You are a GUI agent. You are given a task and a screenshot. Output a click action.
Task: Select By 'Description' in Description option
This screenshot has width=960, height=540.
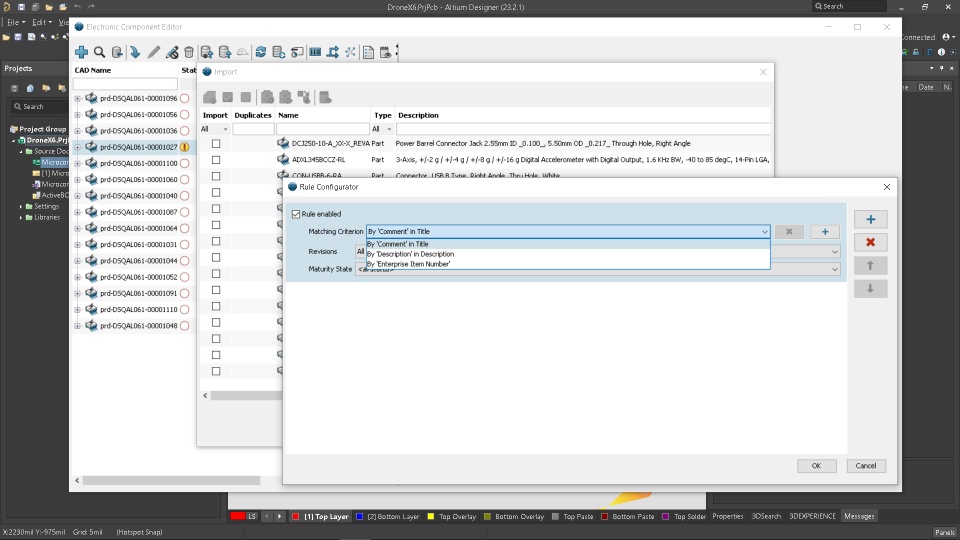568,254
